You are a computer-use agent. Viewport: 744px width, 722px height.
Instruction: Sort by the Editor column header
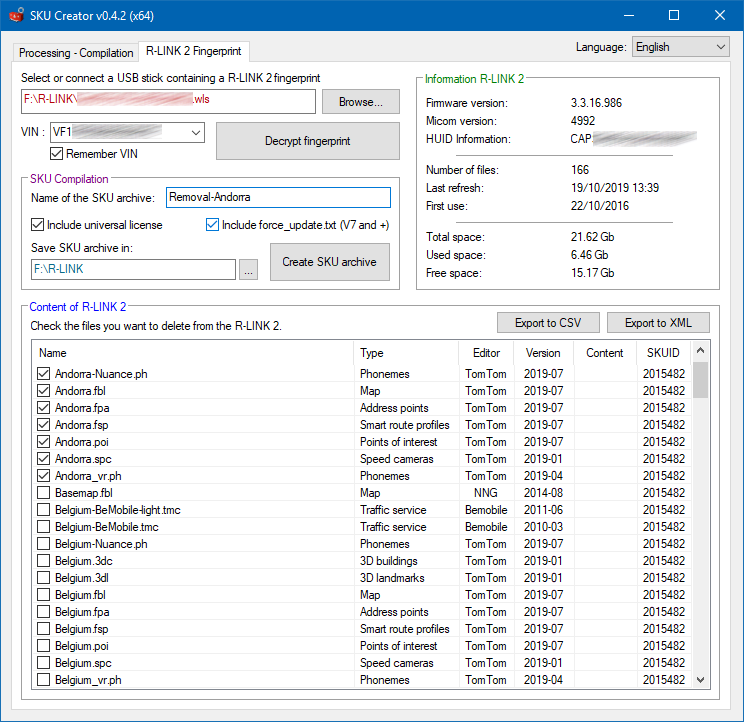(x=486, y=353)
